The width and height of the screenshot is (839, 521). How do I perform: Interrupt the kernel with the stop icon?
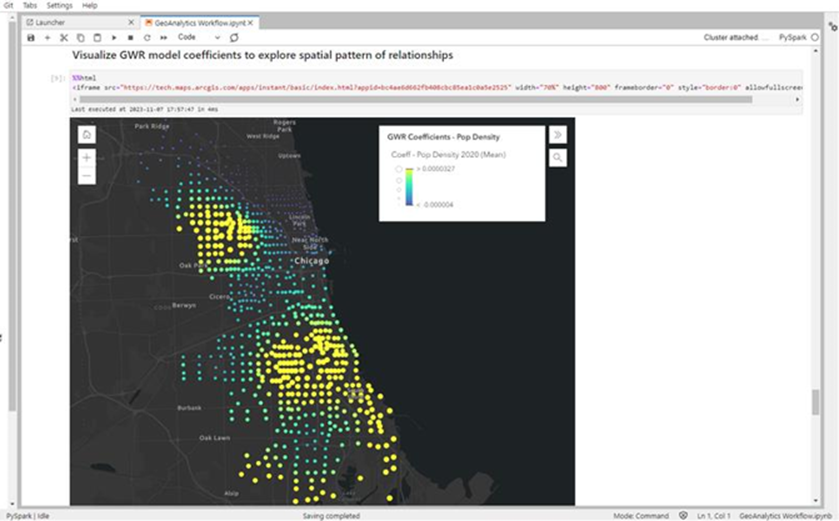click(x=130, y=38)
